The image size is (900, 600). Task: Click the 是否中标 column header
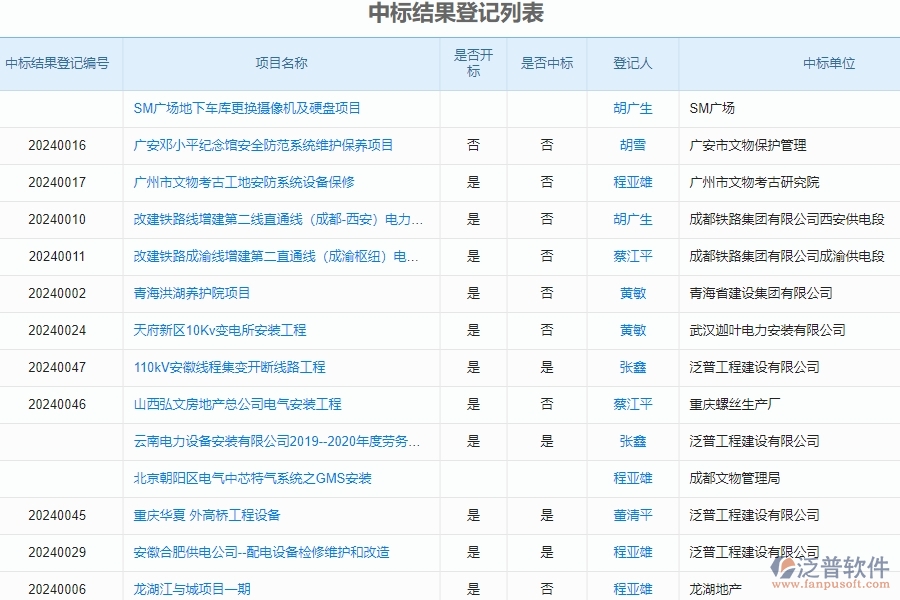(x=547, y=62)
